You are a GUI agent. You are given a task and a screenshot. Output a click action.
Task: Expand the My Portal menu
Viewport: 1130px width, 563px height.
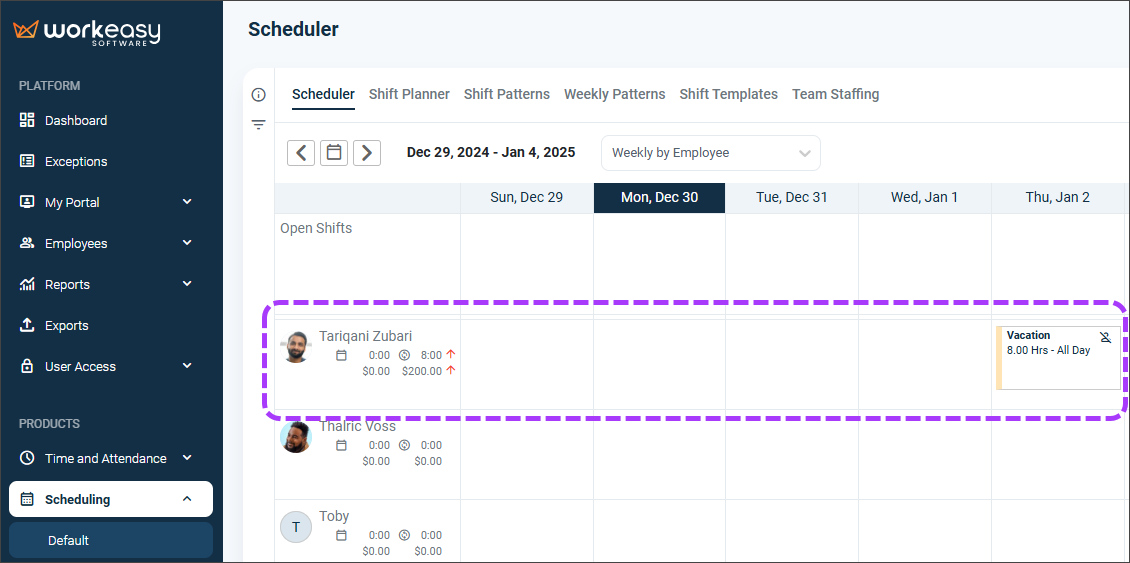pyautogui.click(x=187, y=203)
